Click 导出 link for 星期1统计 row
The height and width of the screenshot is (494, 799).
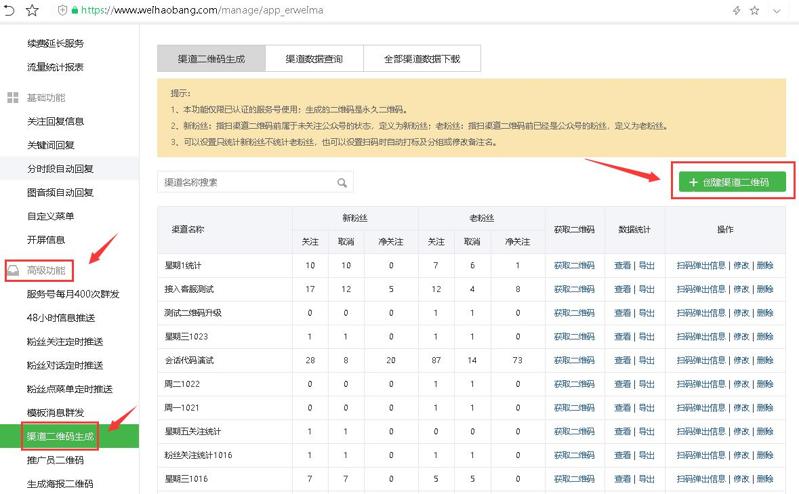(x=647, y=265)
